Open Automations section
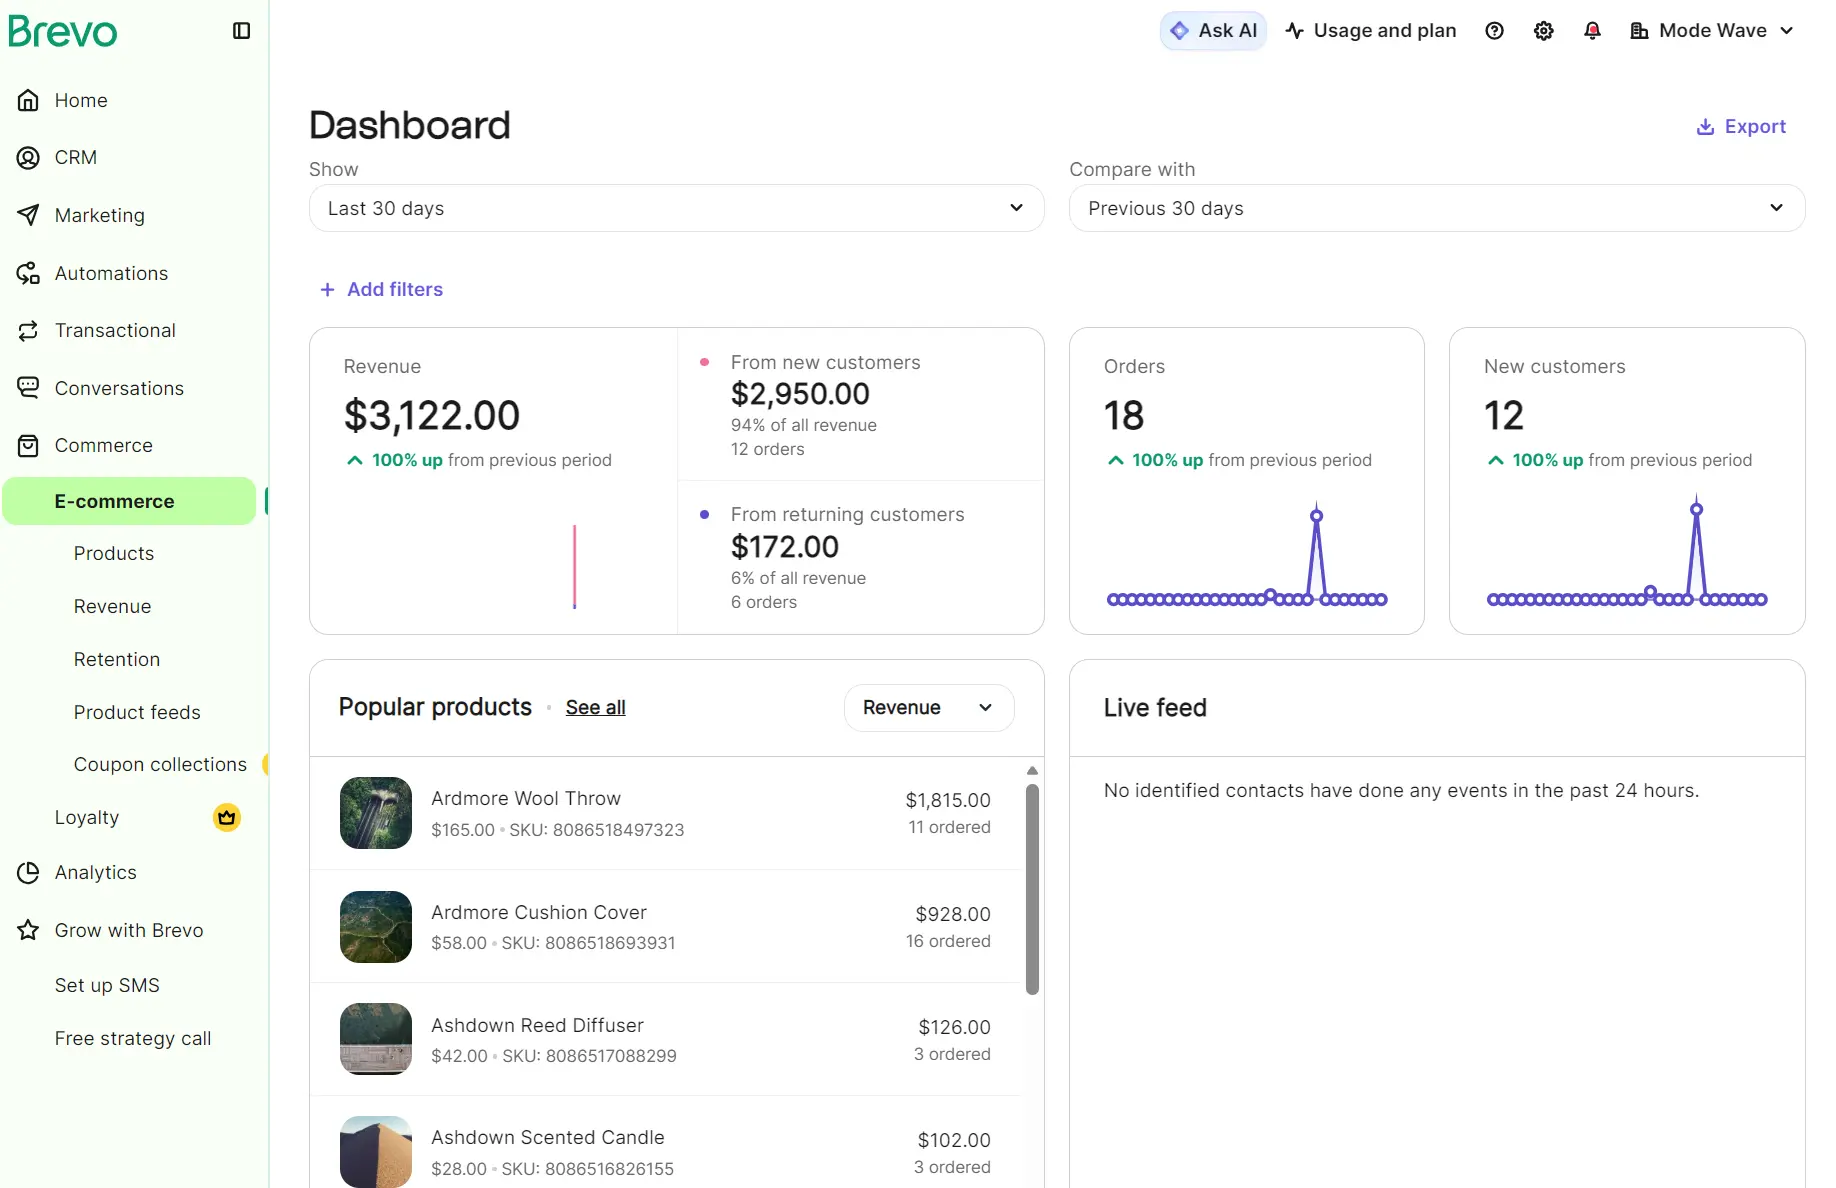This screenshot has width=1836, height=1188. coord(111,274)
